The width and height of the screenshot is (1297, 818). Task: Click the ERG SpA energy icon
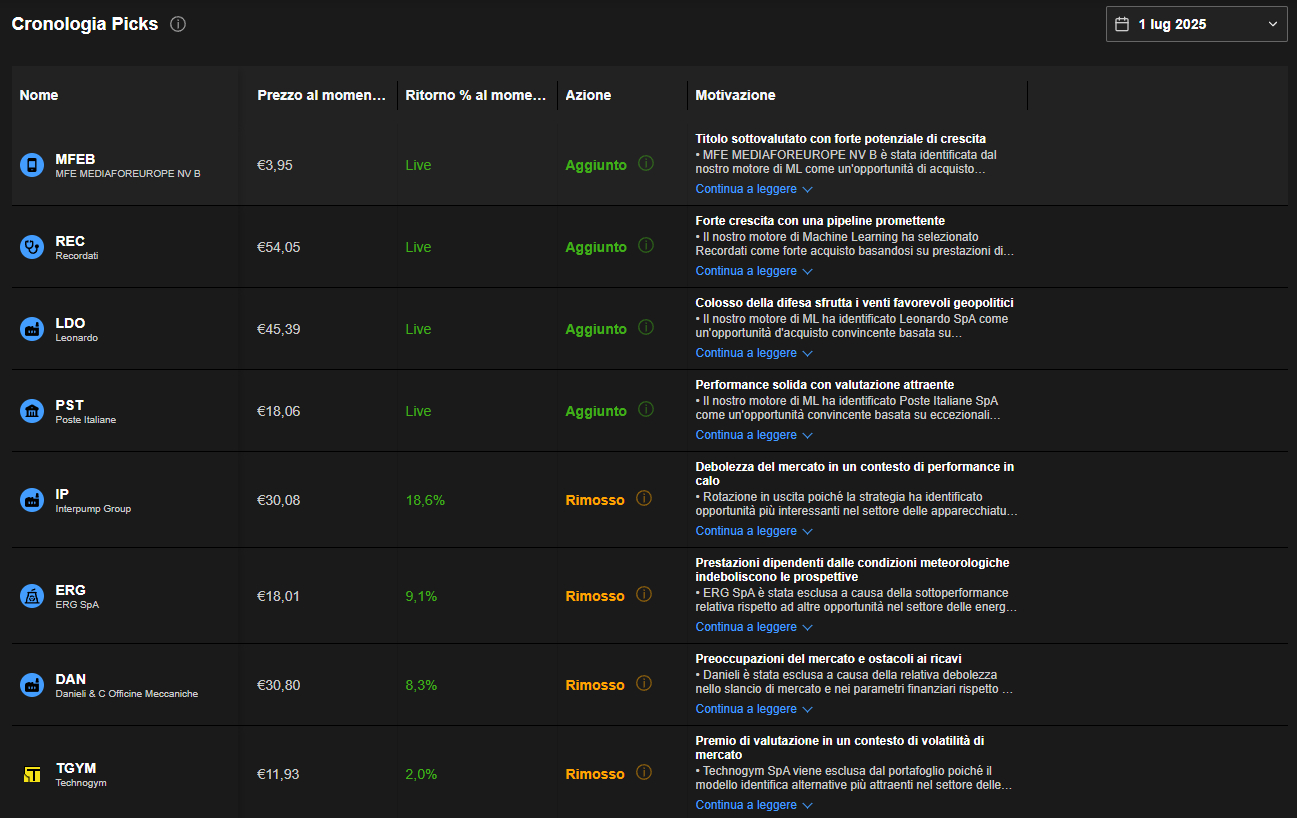[32, 596]
